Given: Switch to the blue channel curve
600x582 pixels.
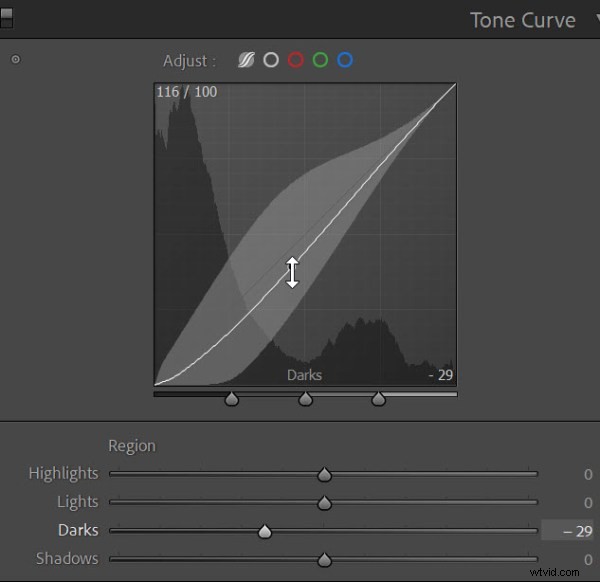Looking at the screenshot, I should (x=345, y=60).
